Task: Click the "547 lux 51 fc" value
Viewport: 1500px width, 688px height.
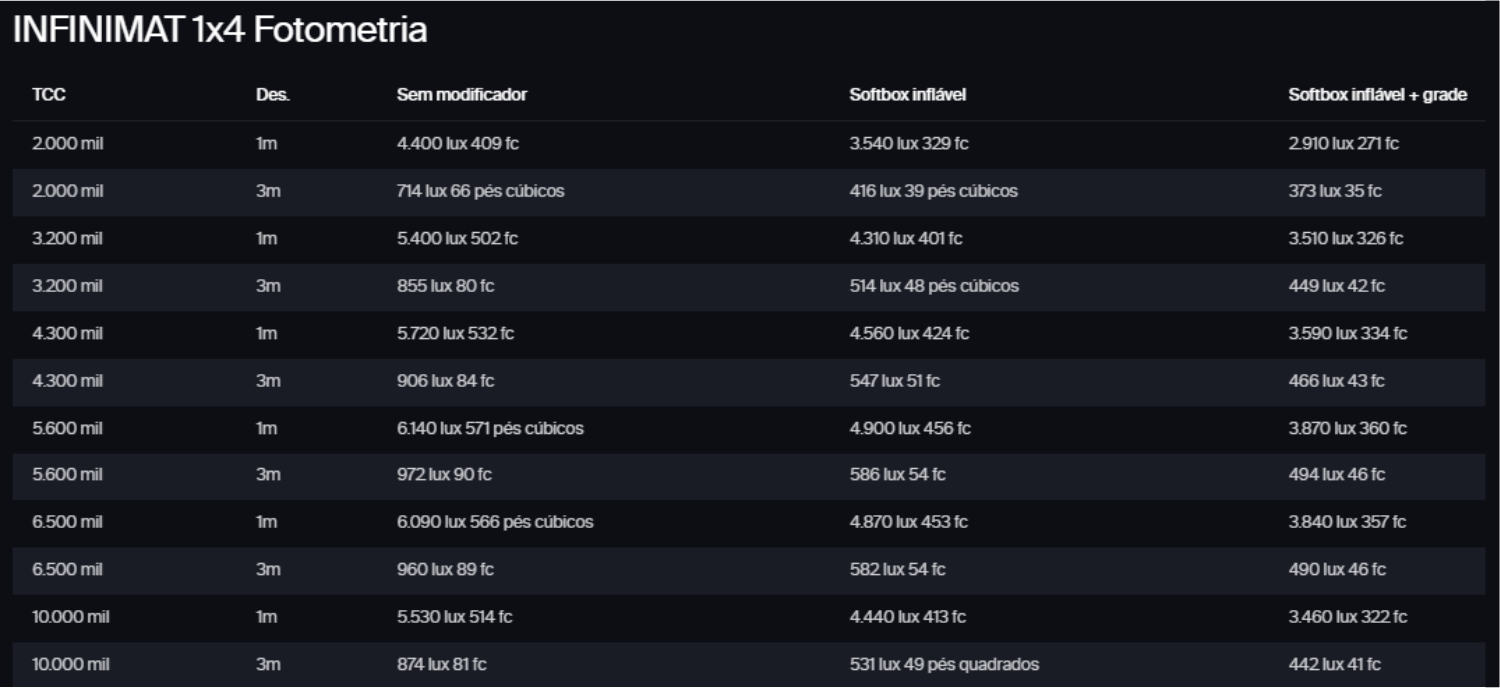Action: [x=895, y=381]
